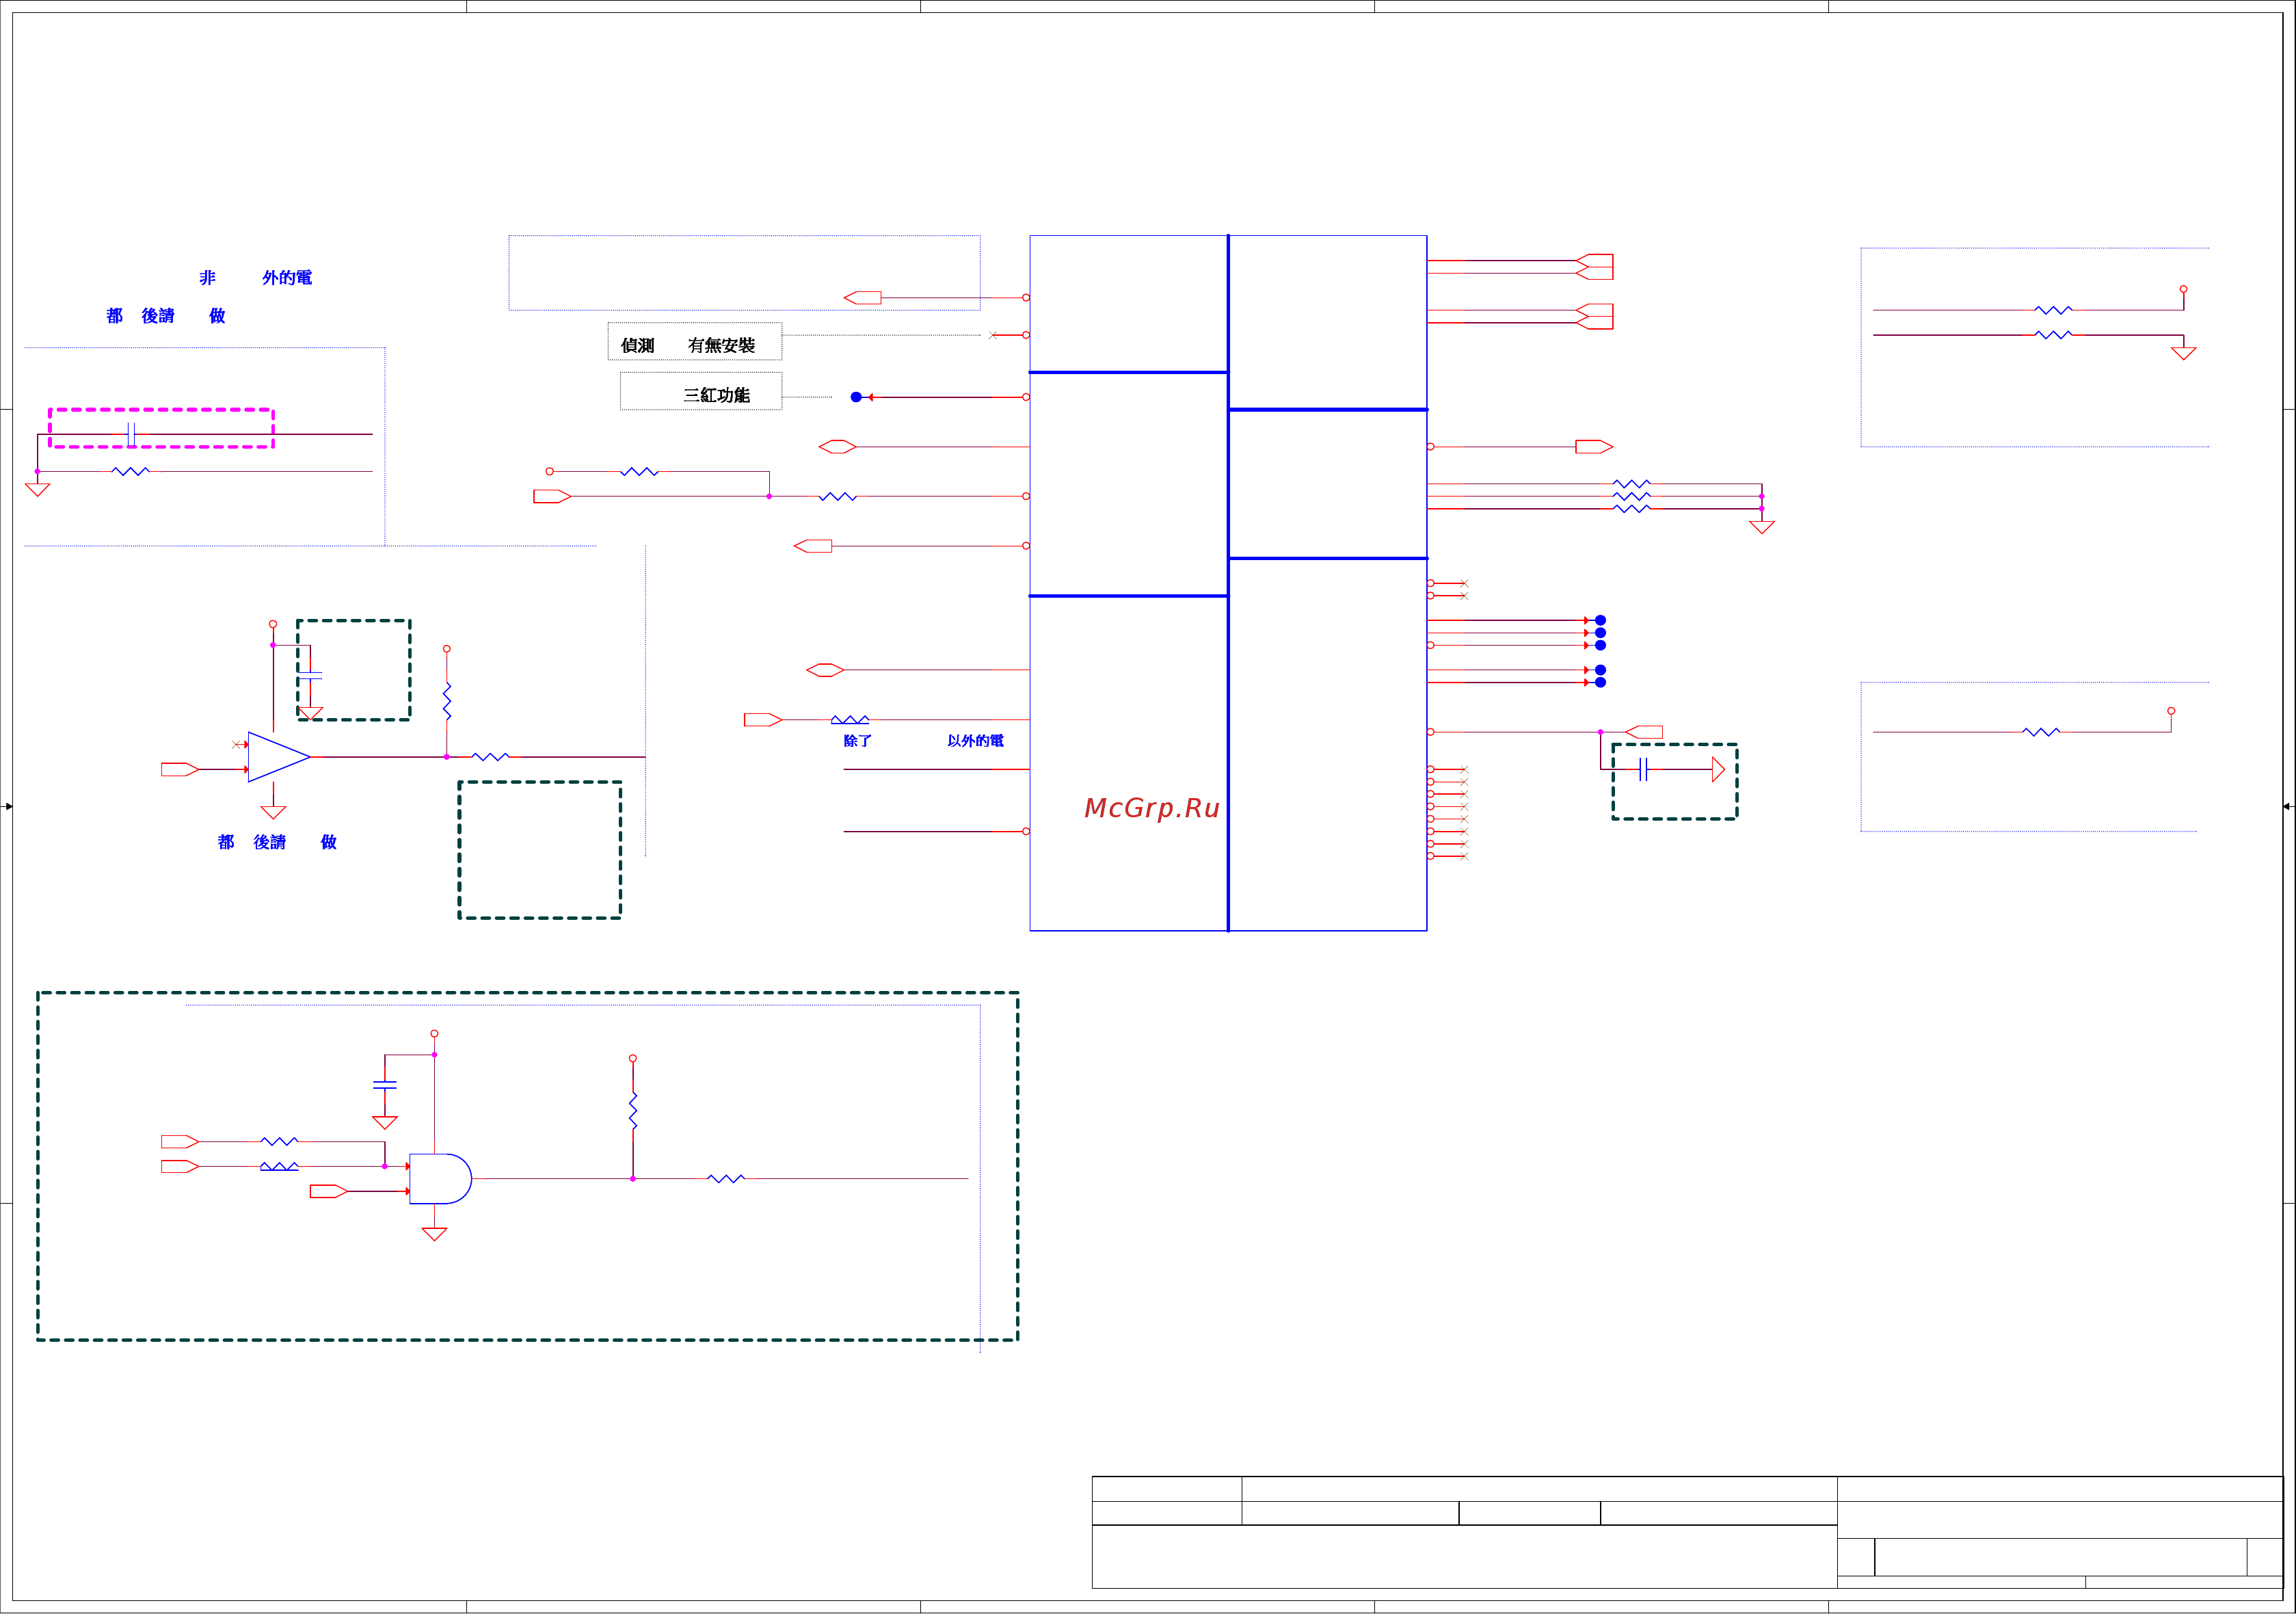Click the ground symbol beneath the buffer amplifier

tap(273, 812)
